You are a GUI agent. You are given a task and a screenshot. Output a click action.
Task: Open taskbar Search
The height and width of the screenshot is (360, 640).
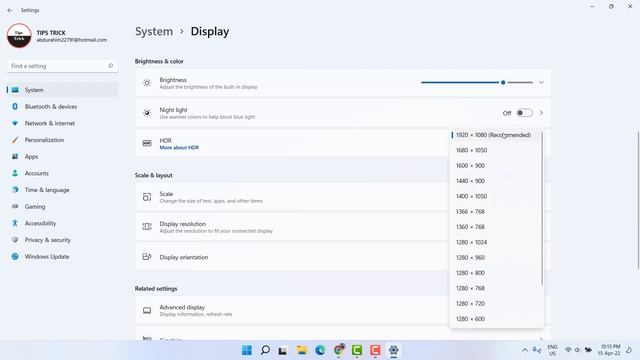point(265,350)
